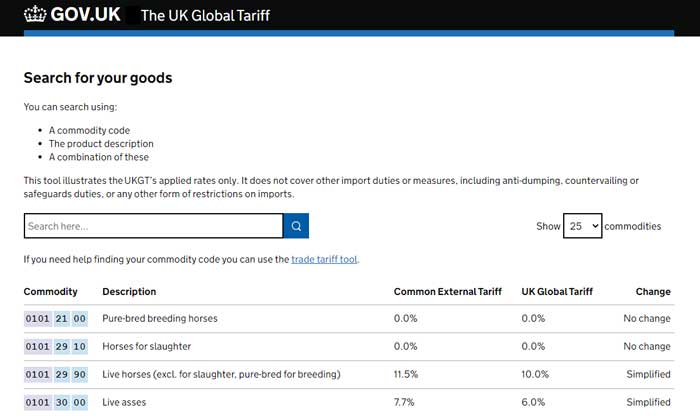Click the Simplified label for Live horses
700x416 pixels.
648,374
